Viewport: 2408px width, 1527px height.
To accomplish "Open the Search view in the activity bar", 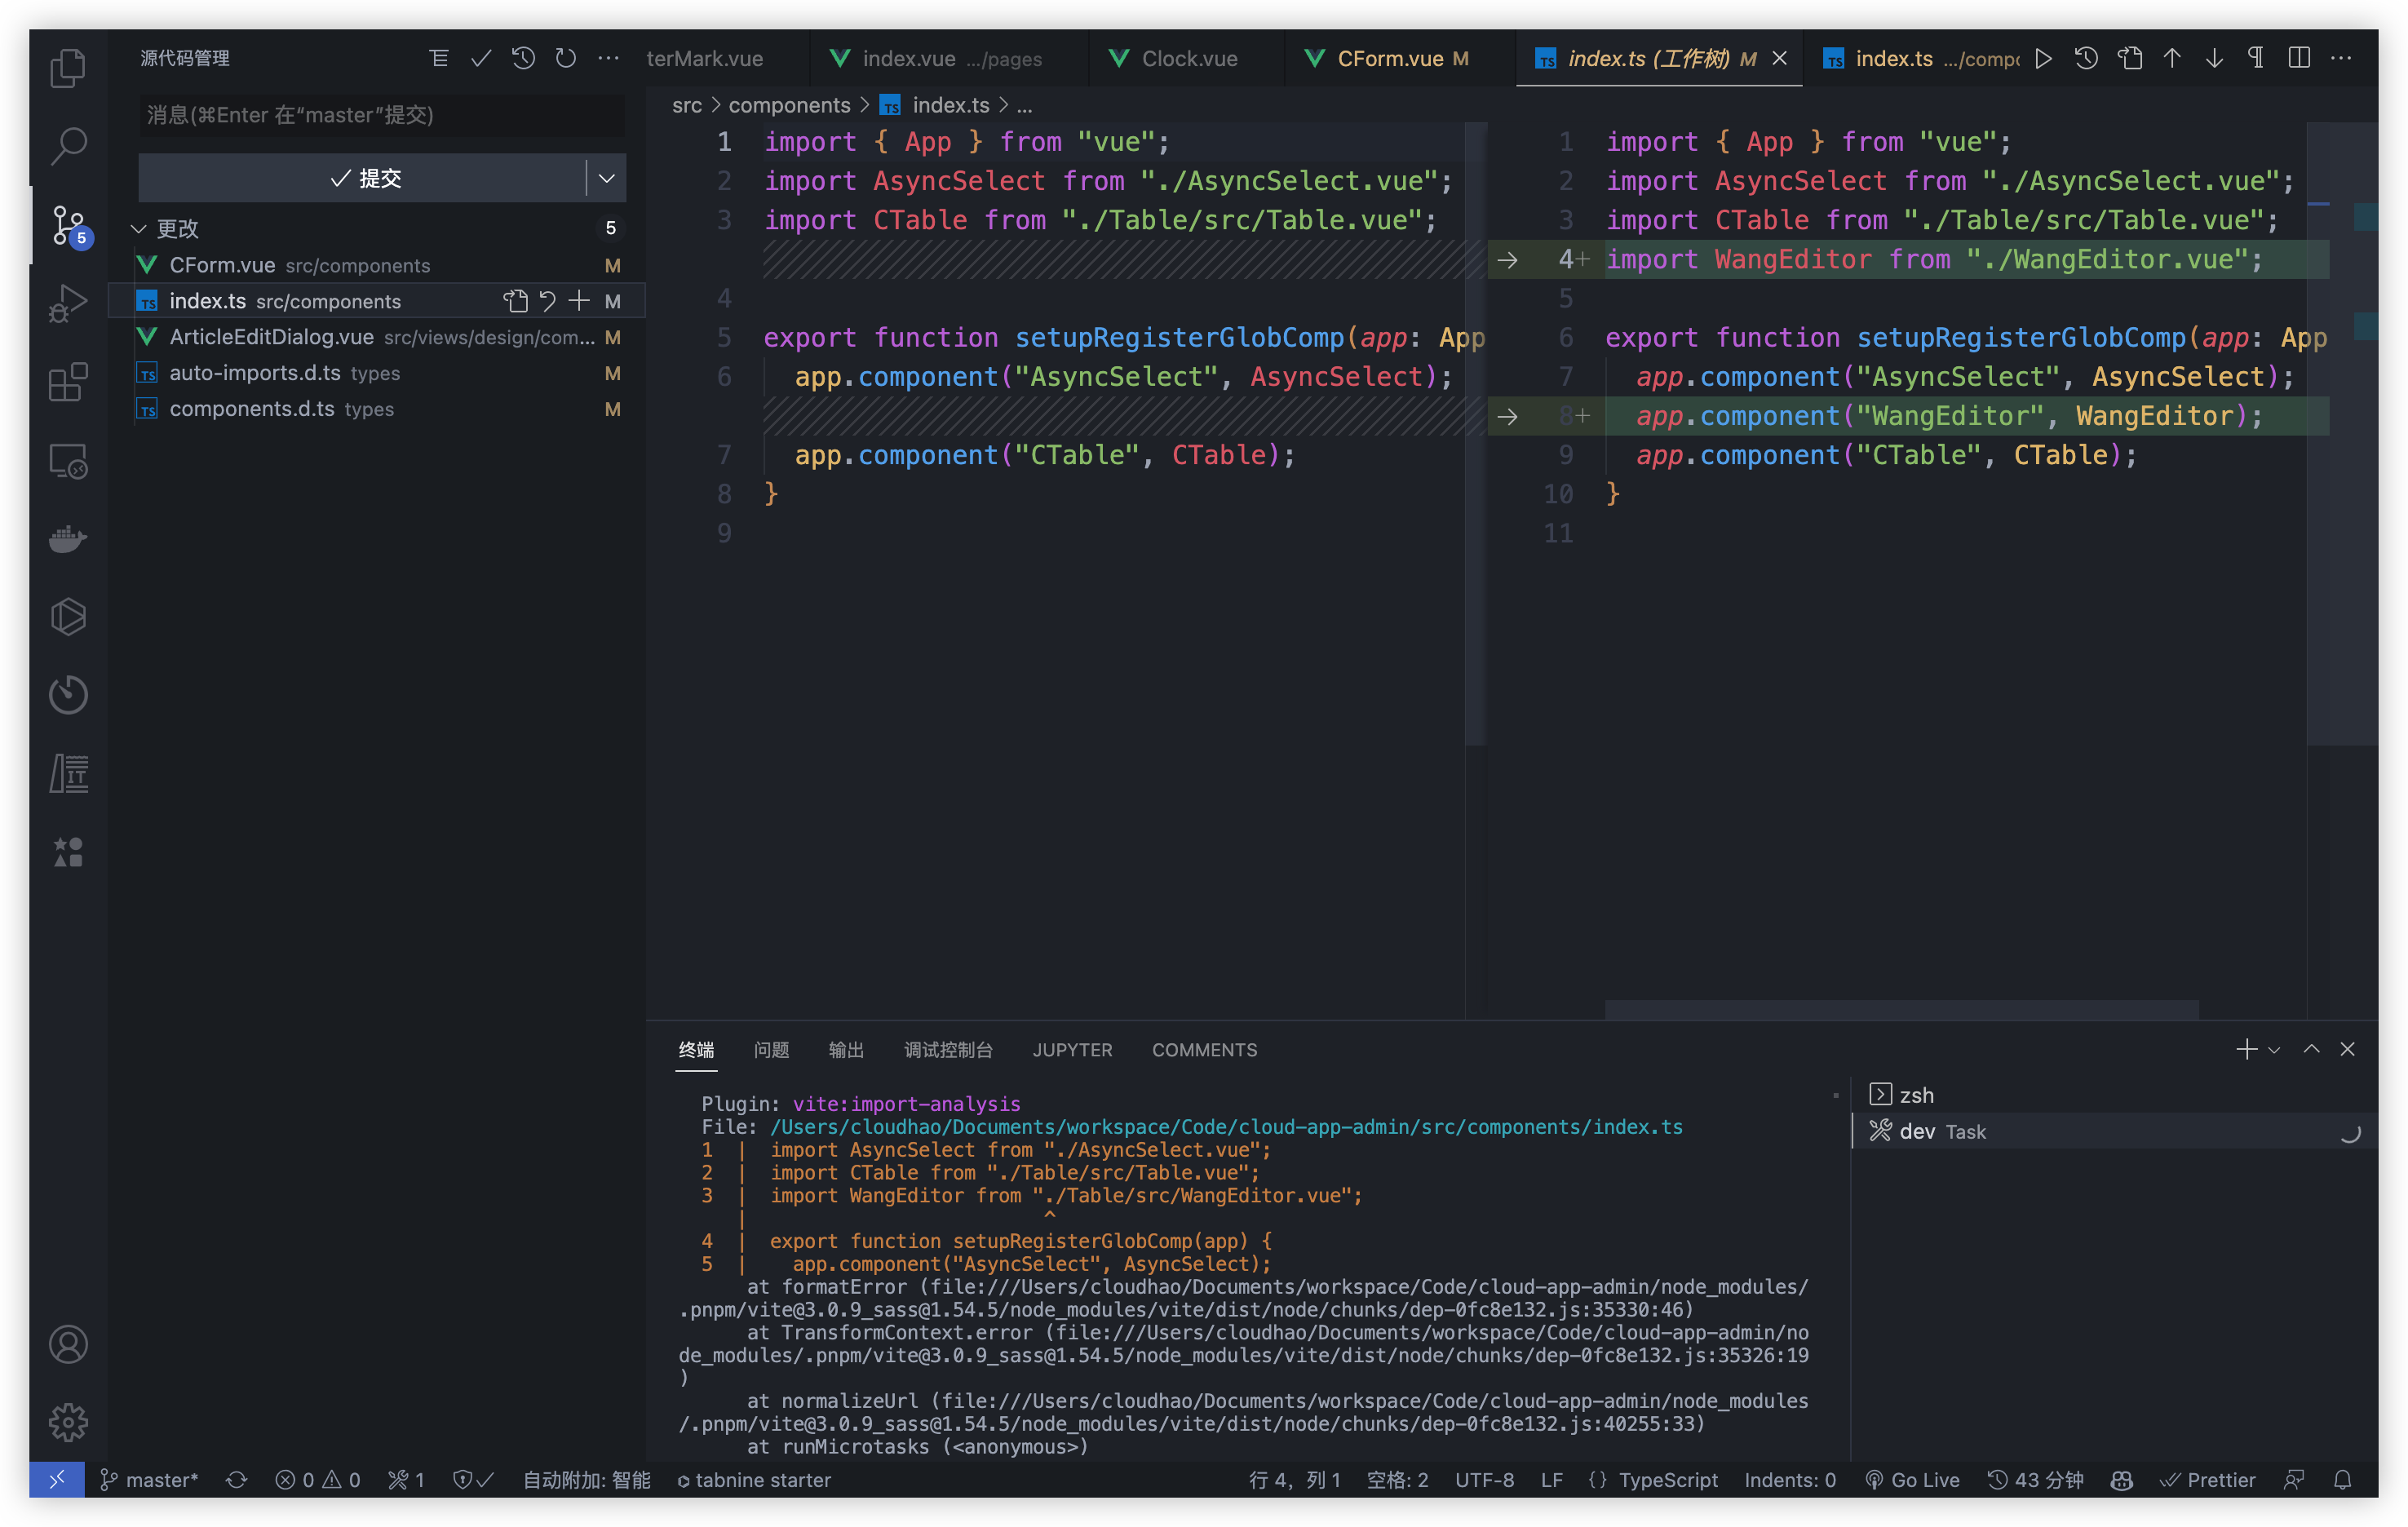I will click(x=68, y=145).
